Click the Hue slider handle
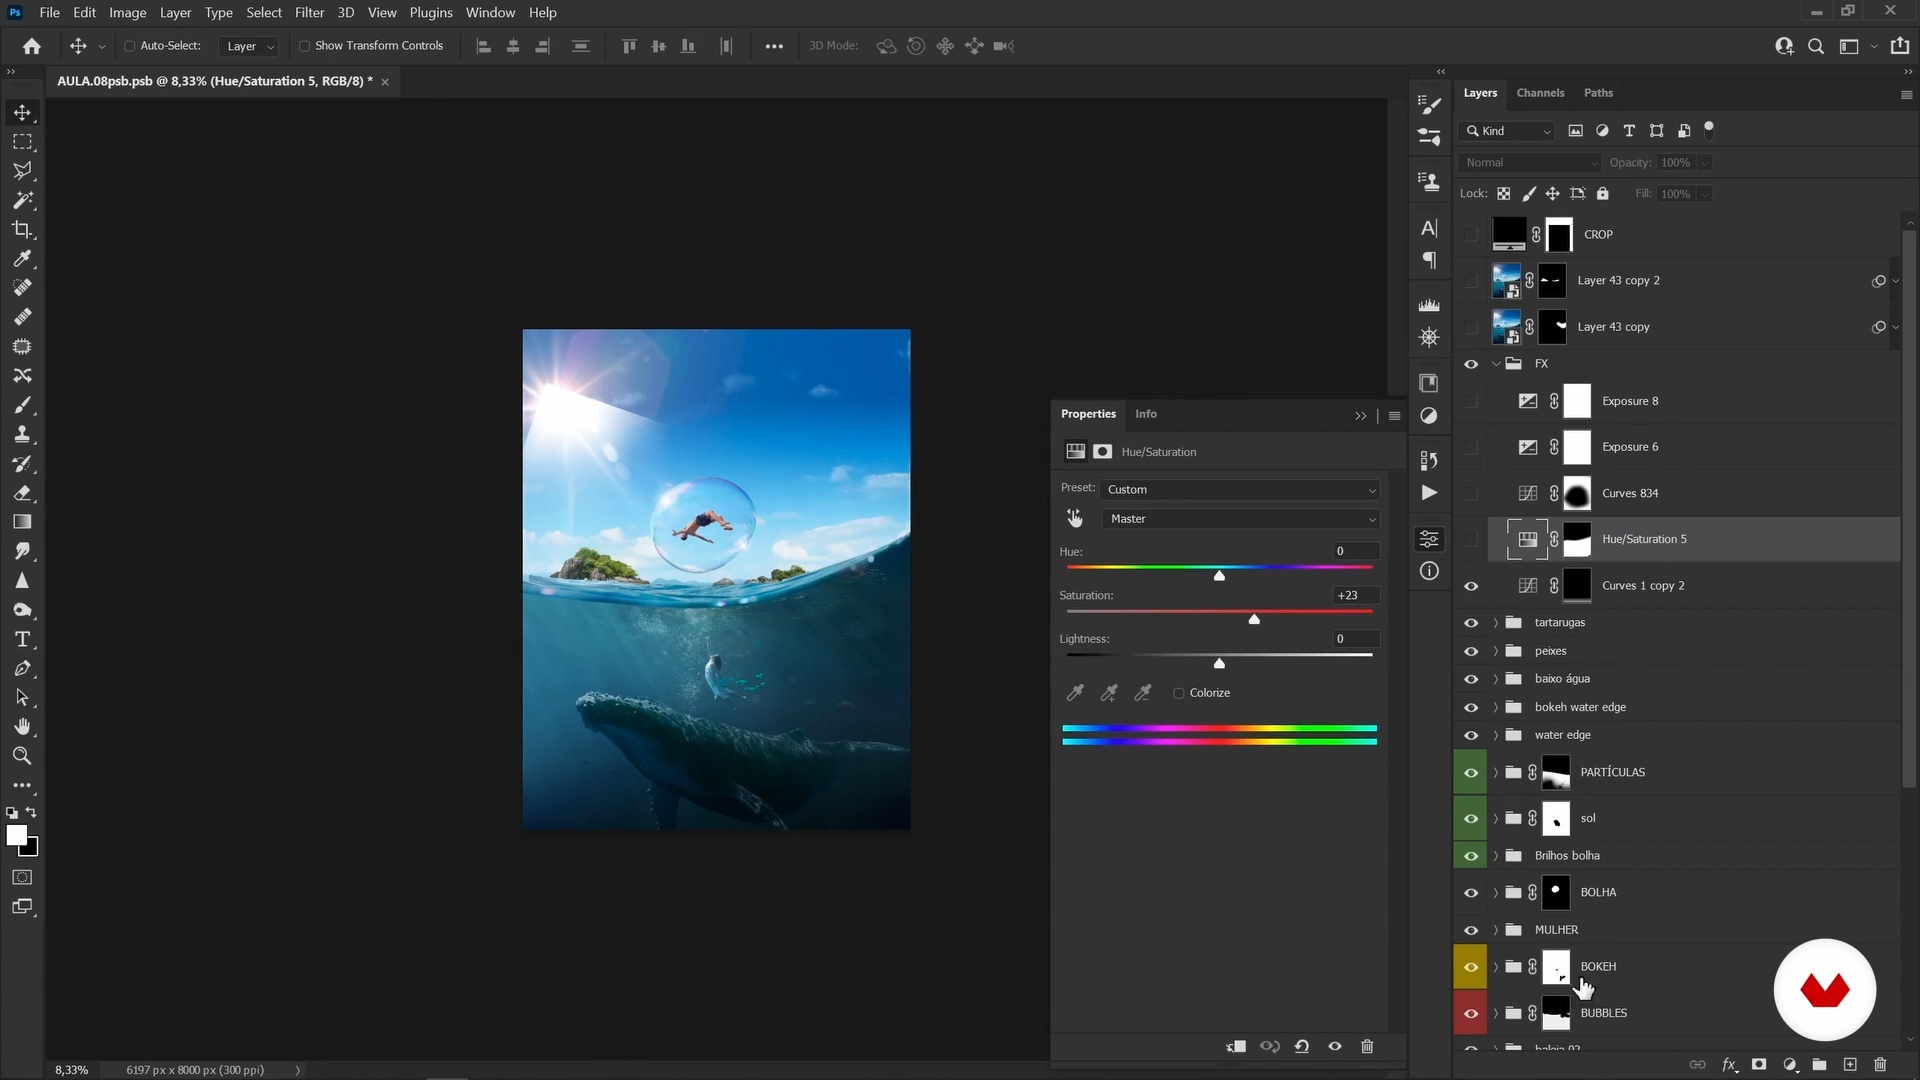Viewport: 1920px width, 1080px height. 1219,575
